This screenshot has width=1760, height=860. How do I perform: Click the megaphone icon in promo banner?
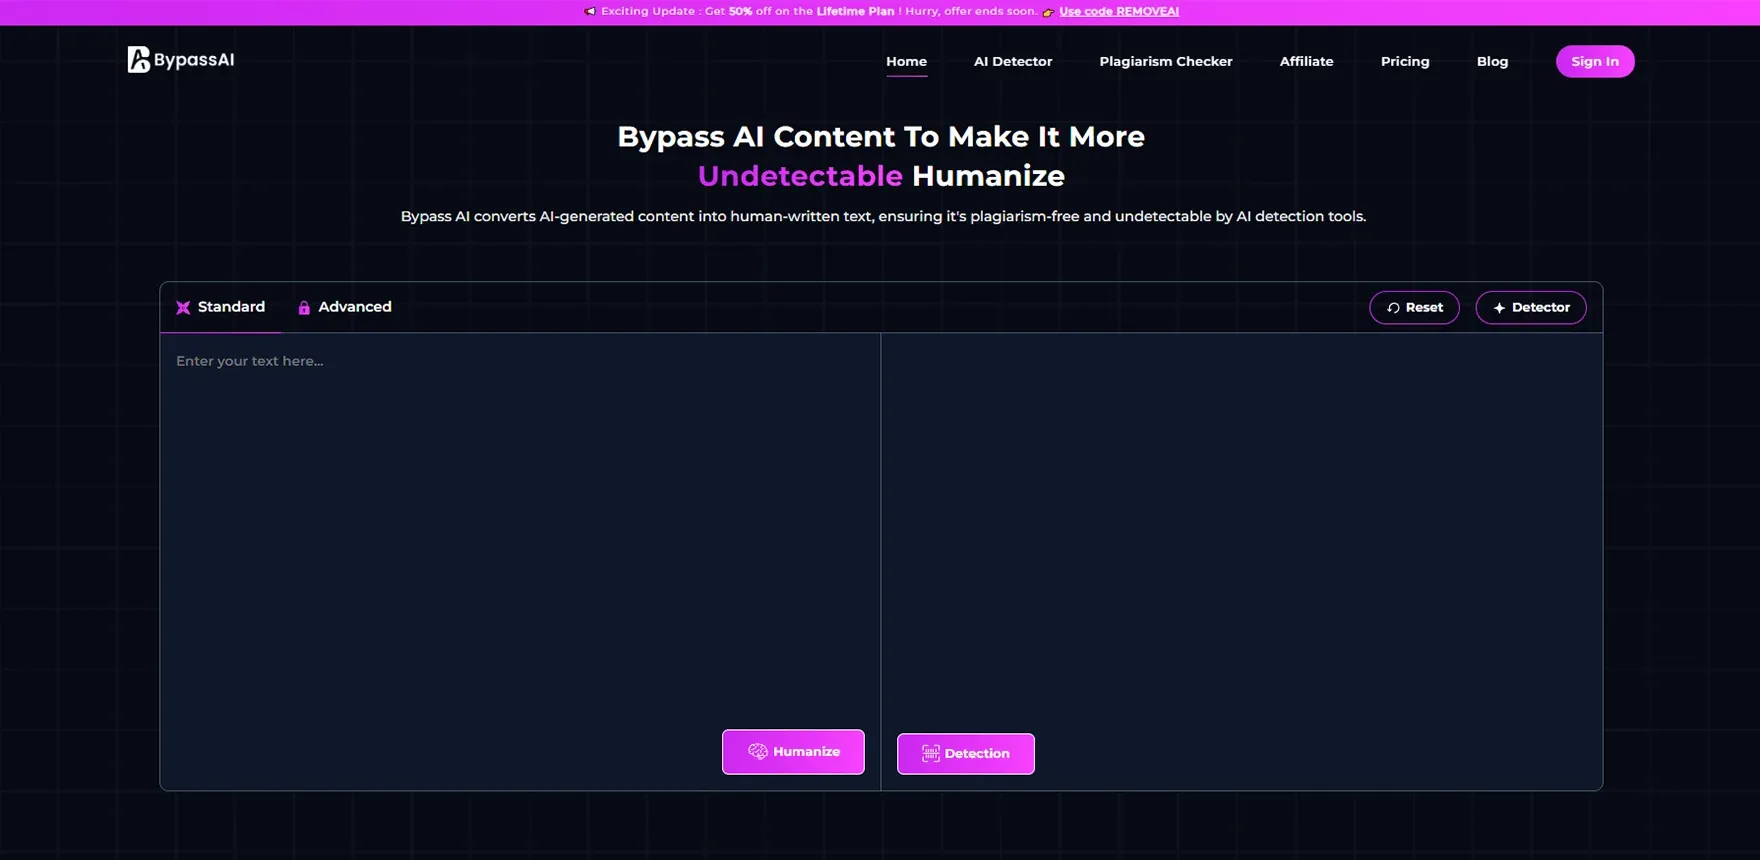(x=590, y=12)
